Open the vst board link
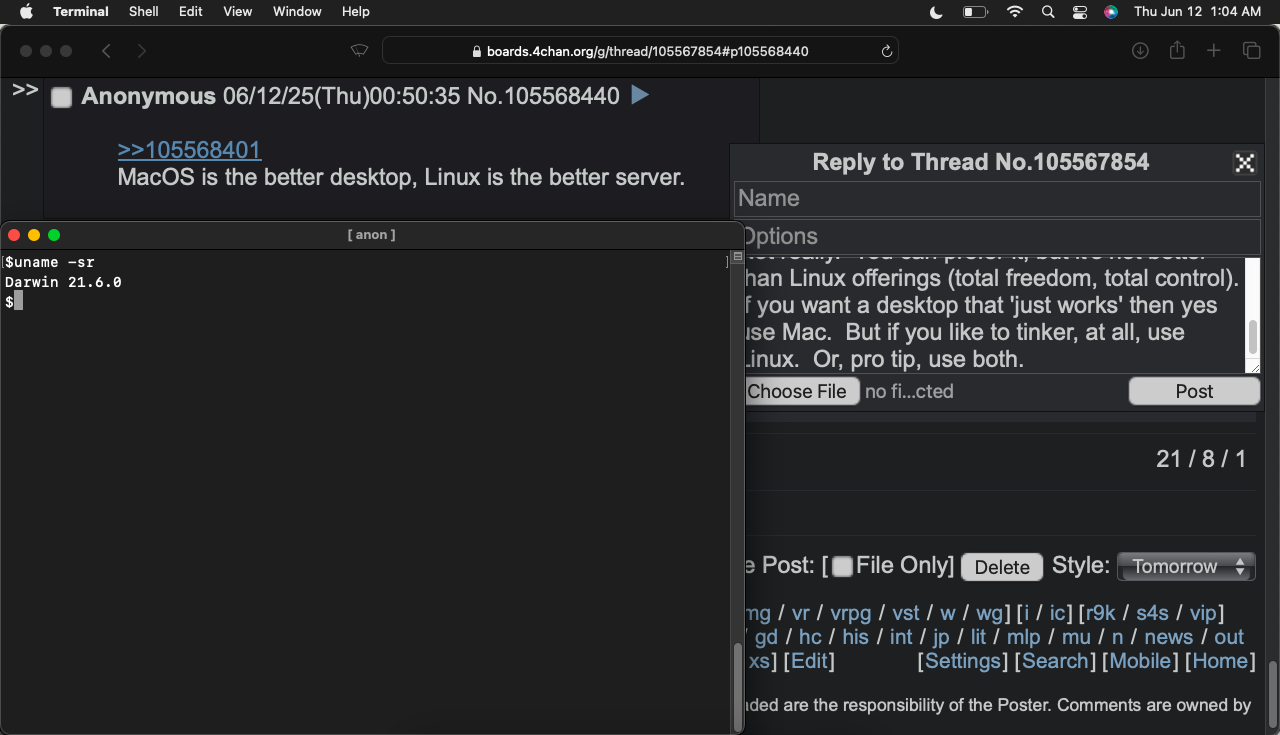This screenshot has height=735, width=1280. coord(906,613)
